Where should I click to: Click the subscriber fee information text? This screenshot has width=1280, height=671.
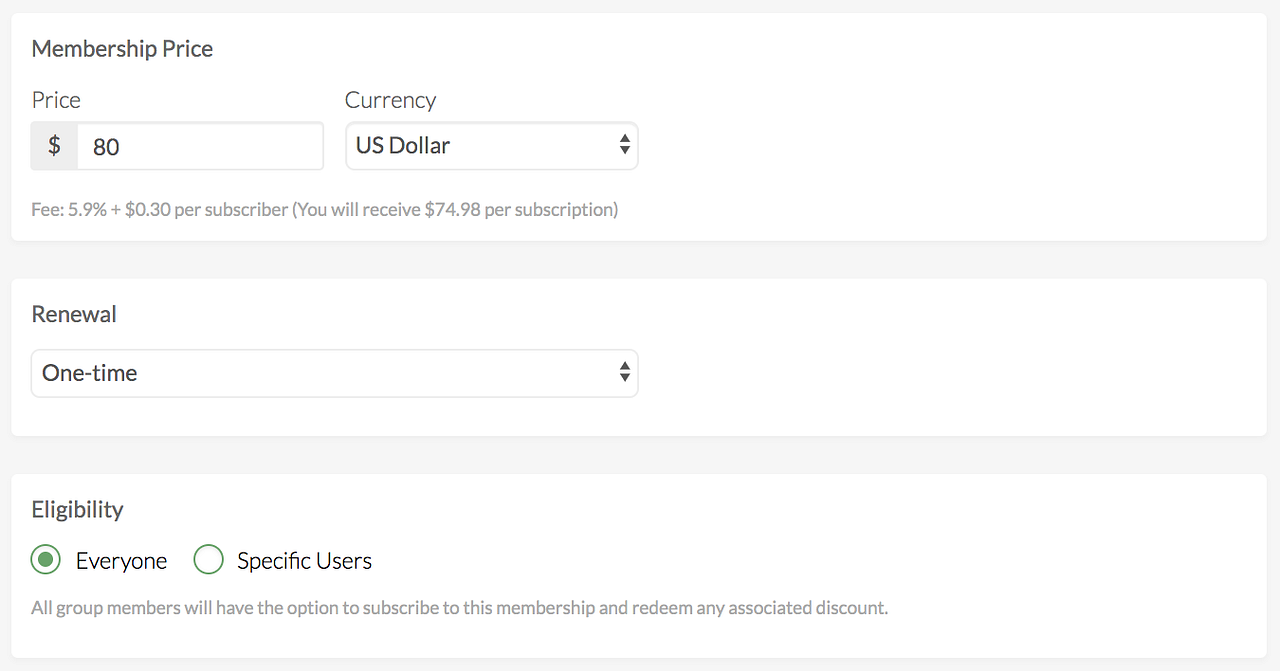click(x=324, y=210)
